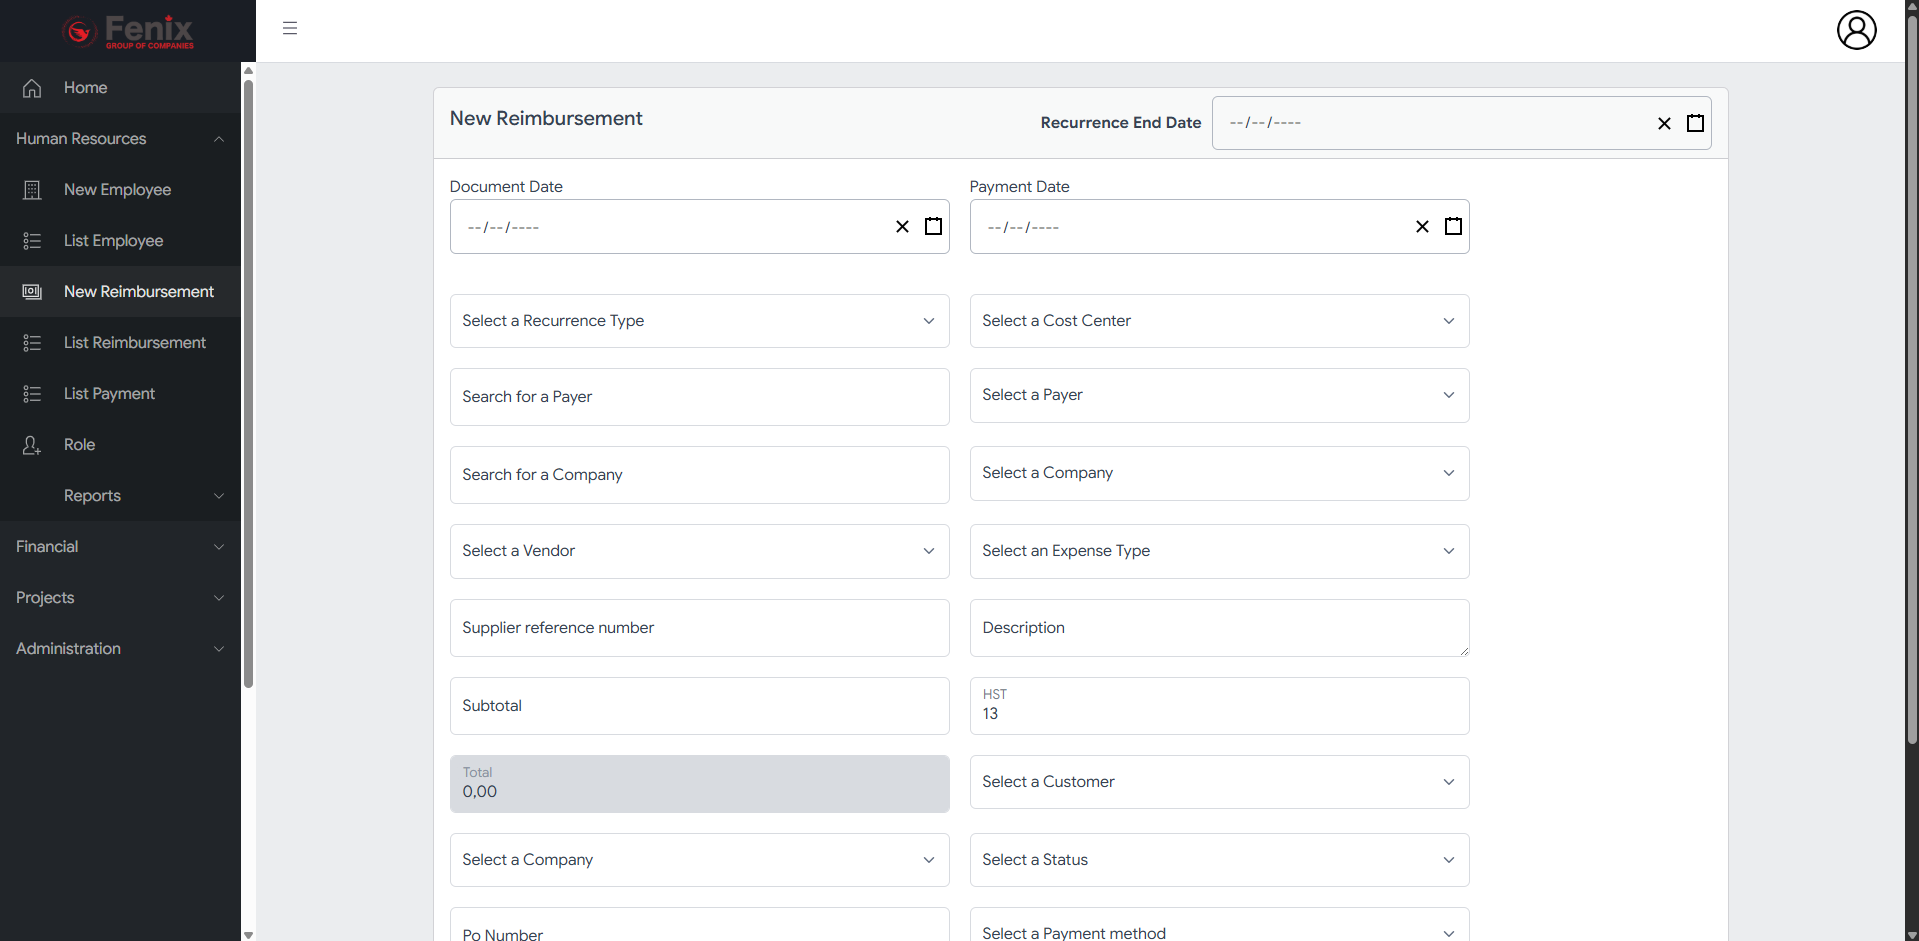
Task: Clear the Document Date value
Action: tap(902, 227)
